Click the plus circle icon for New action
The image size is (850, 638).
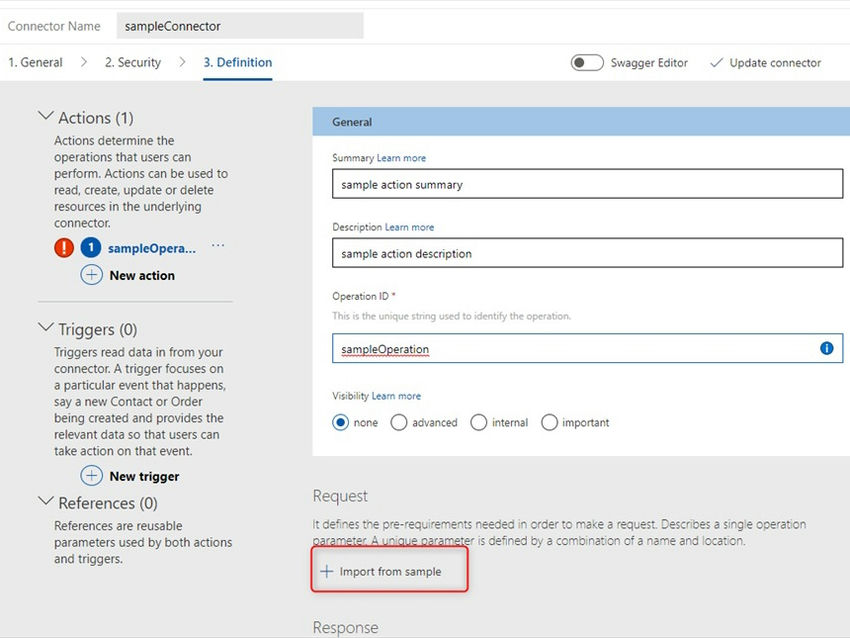pyautogui.click(x=91, y=275)
